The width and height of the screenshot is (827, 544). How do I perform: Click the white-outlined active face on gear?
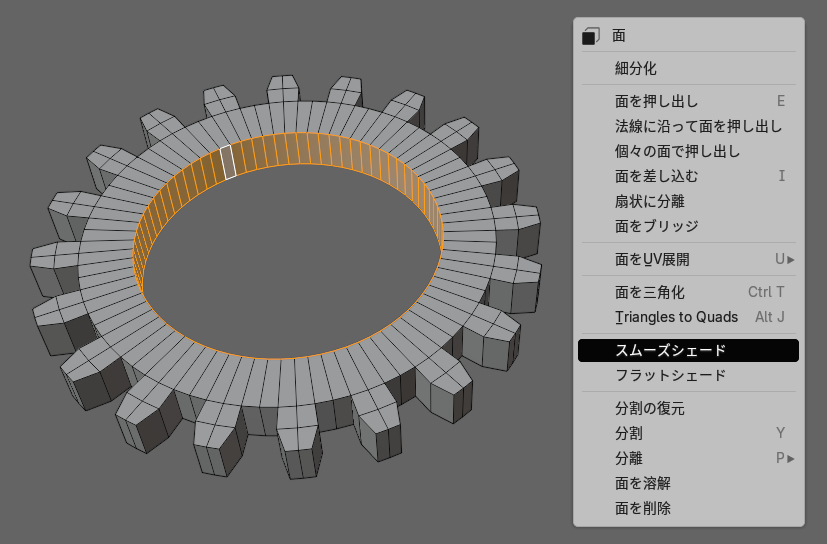(228, 162)
